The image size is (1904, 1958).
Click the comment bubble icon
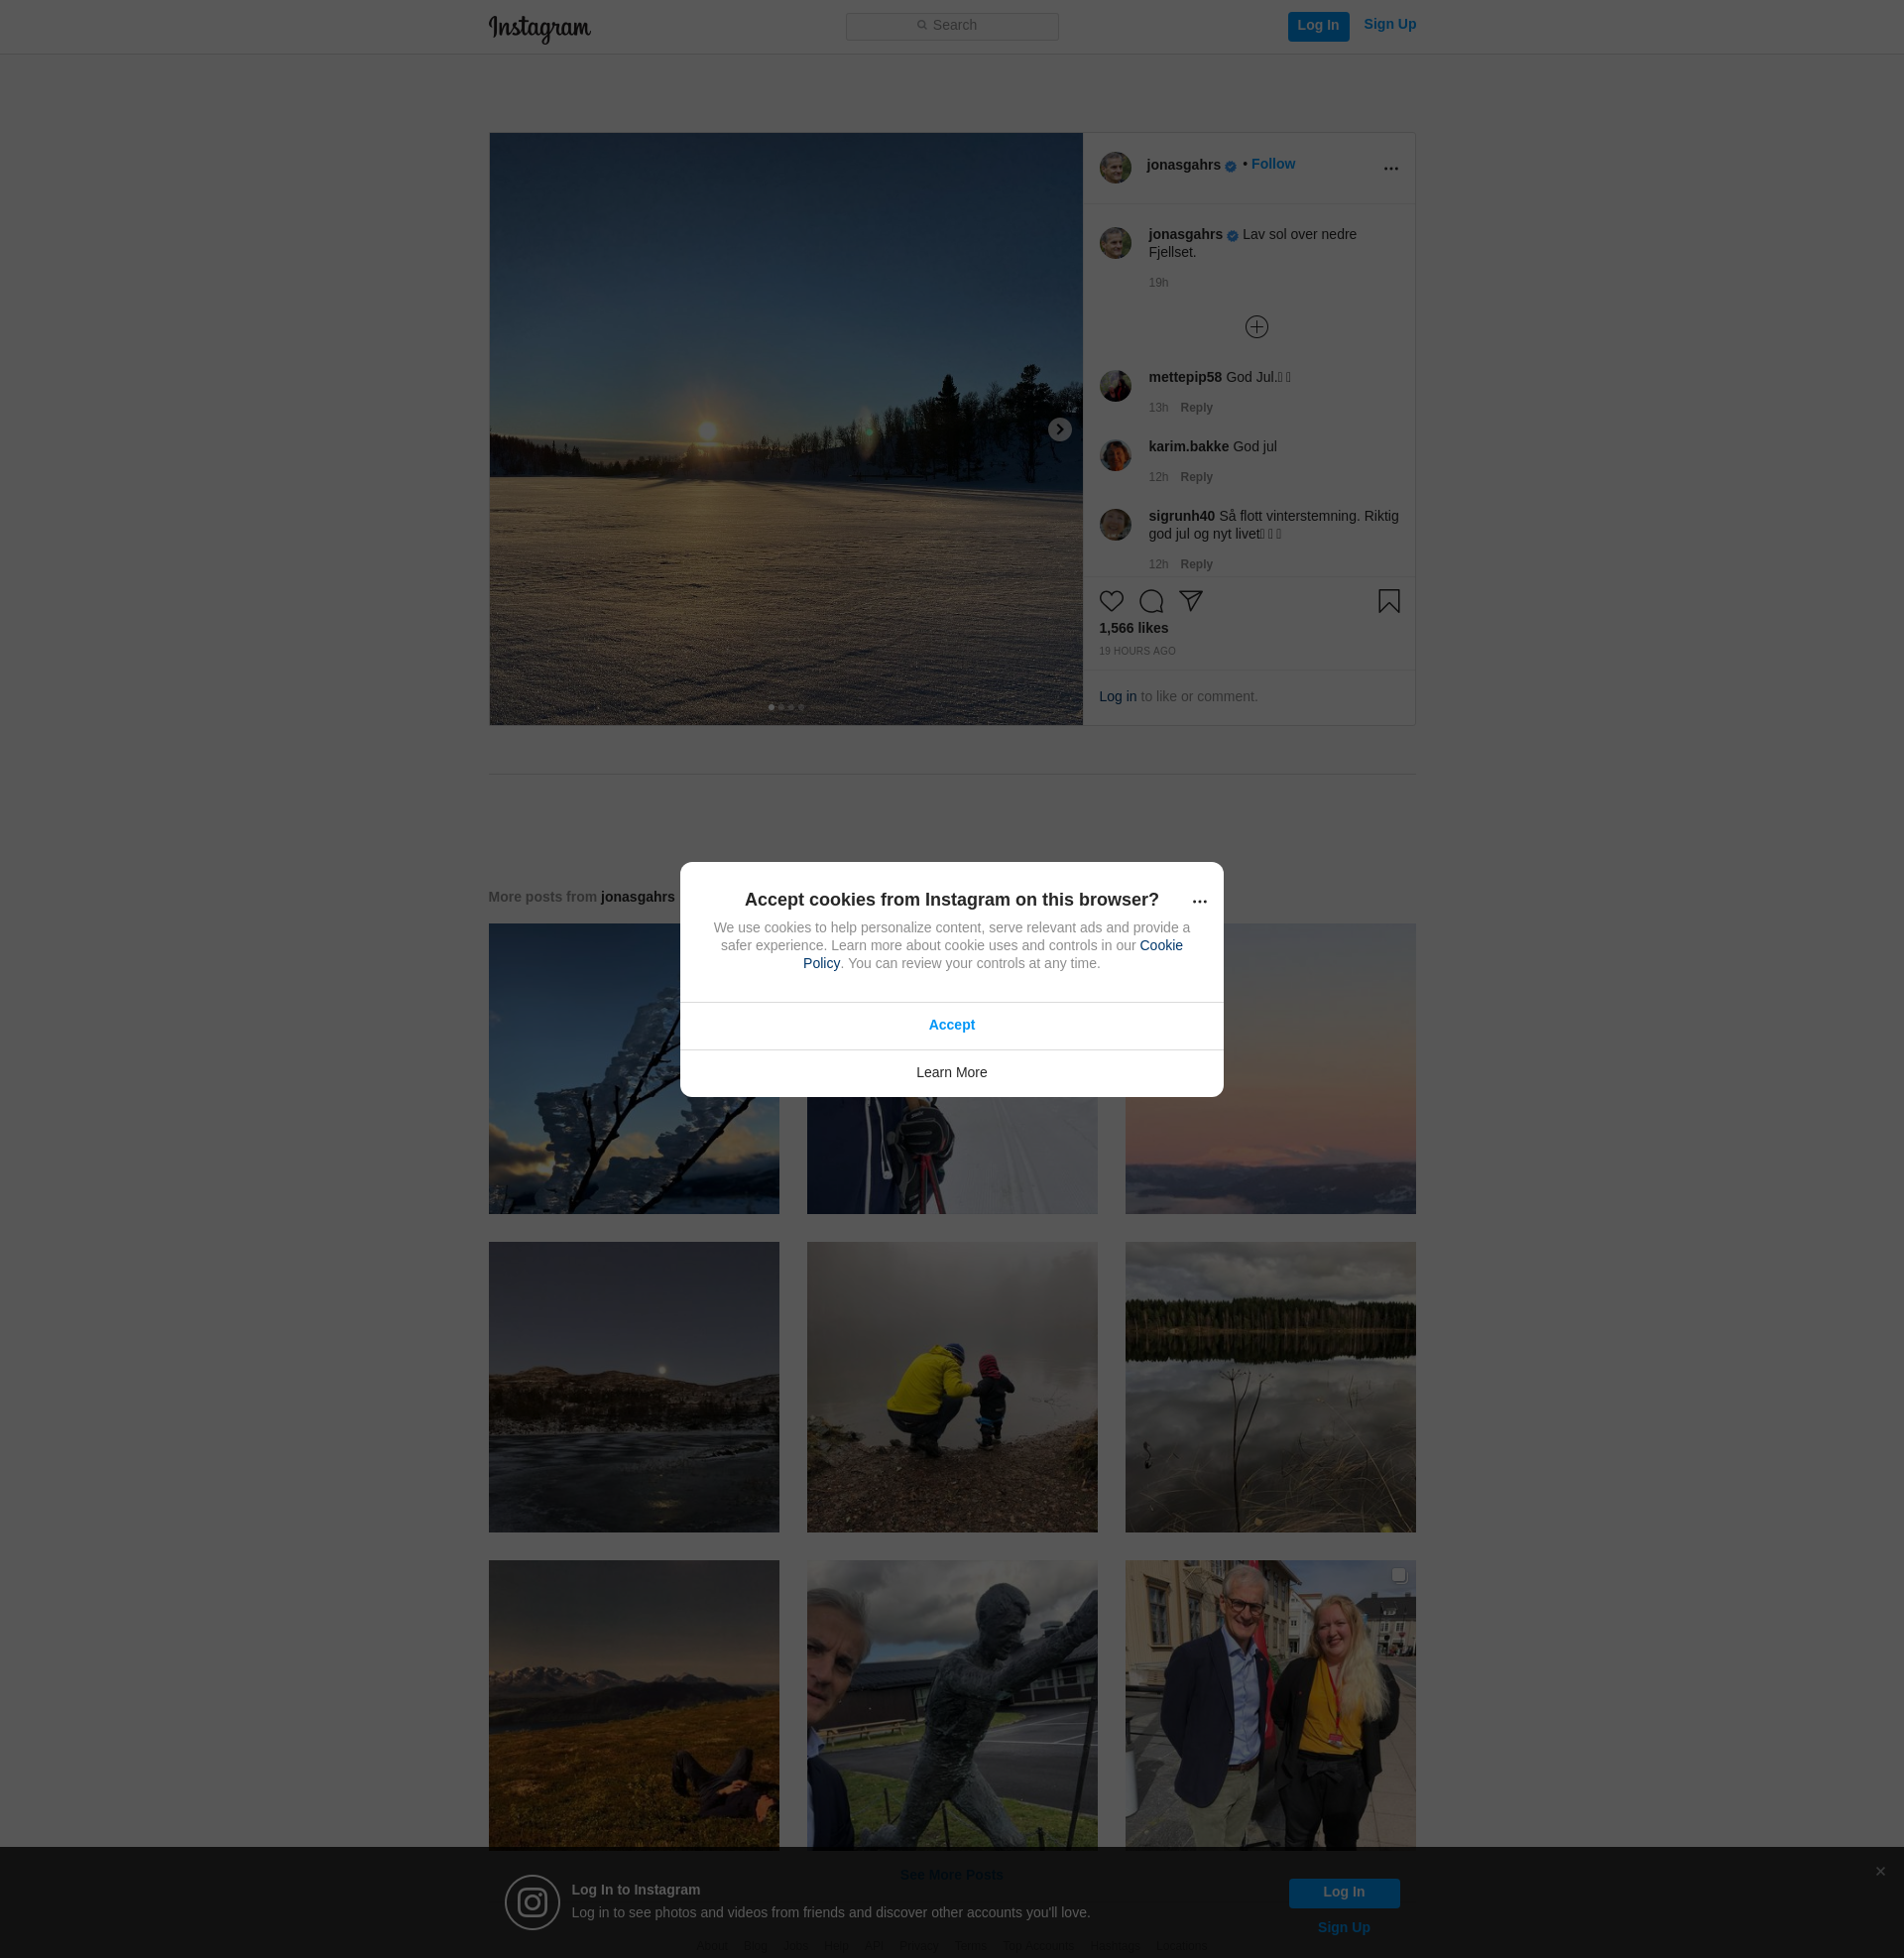[x=1151, y=601]
